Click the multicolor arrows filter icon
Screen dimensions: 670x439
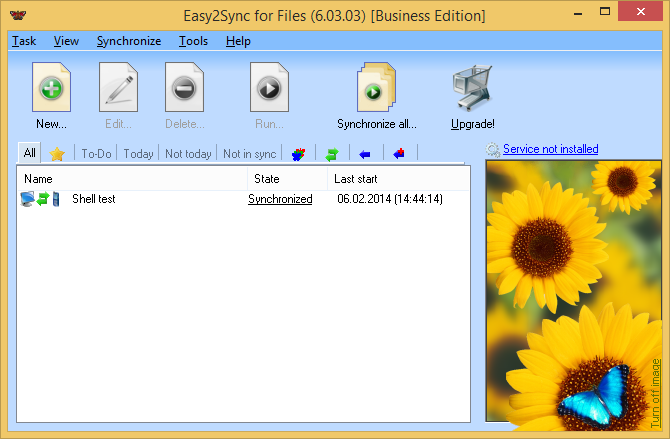[x=298, y=154]
